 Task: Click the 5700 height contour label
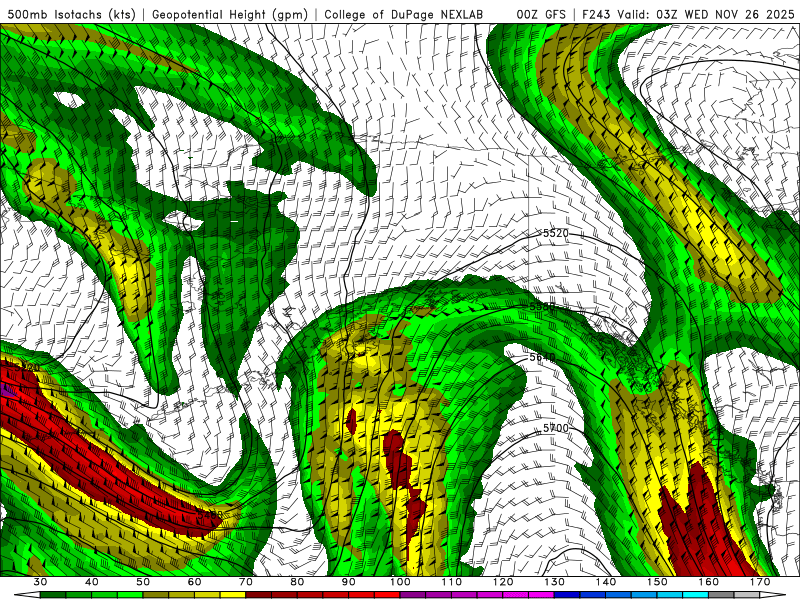click(x=556, y=428)
